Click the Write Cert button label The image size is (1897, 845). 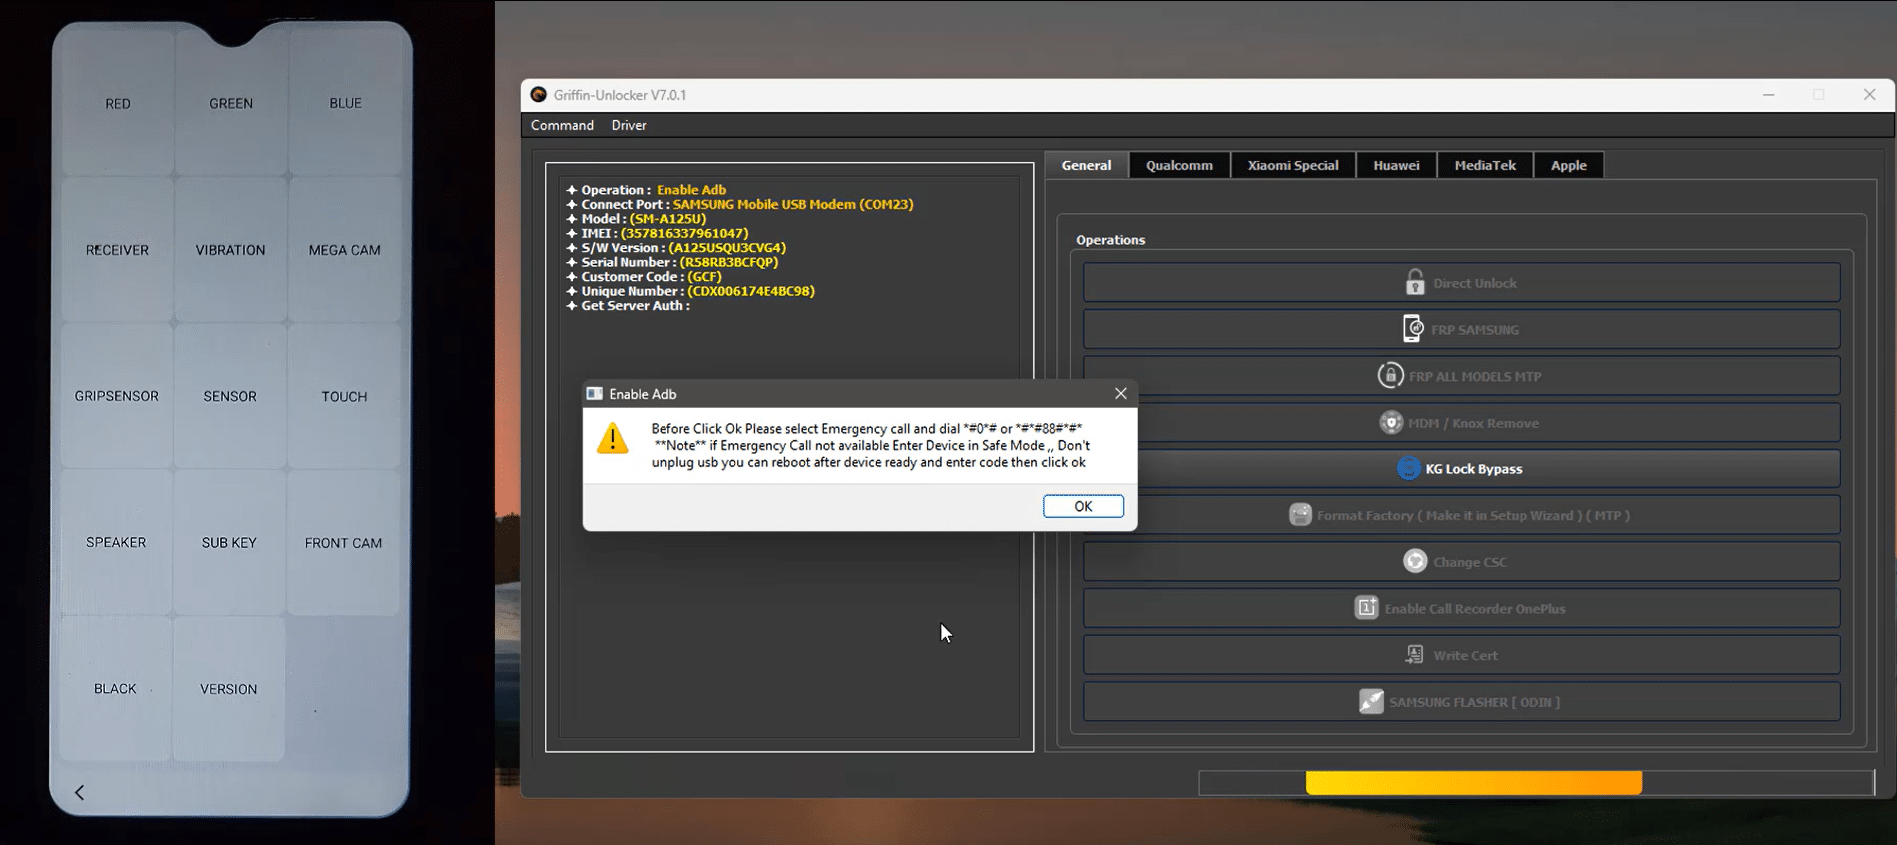tap(1465, 655)
